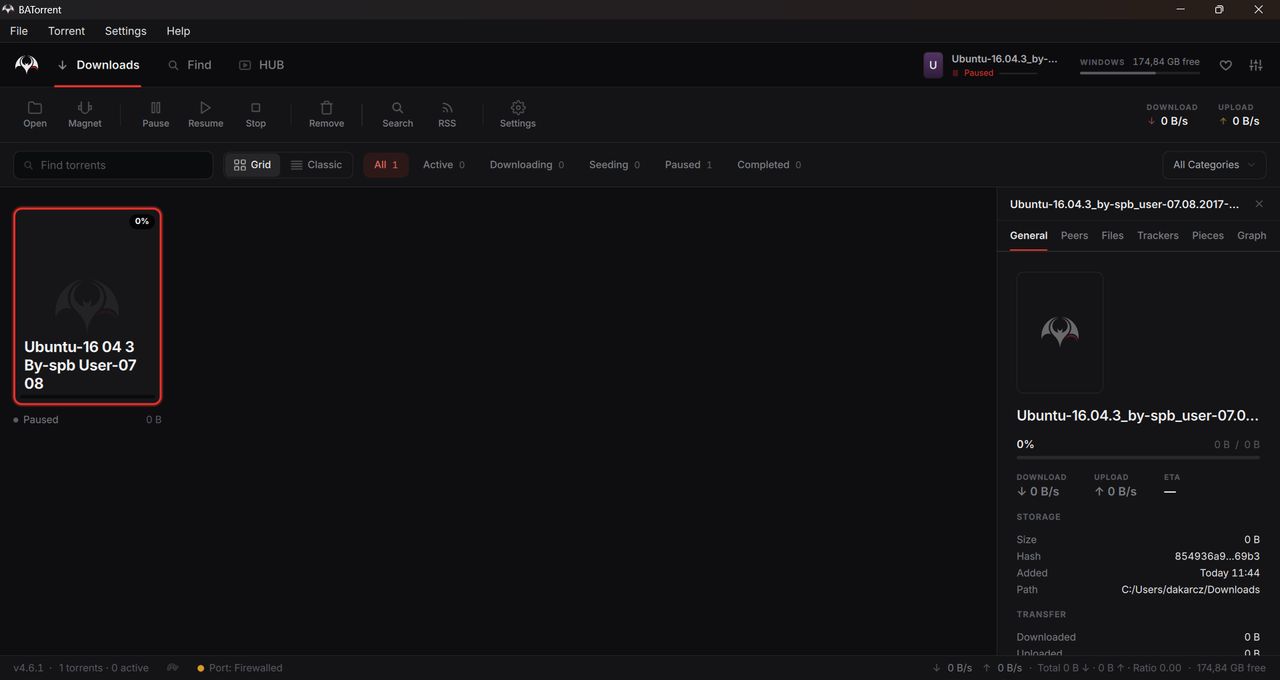Click the header Ubuntu-16.04.3 paused torrent
This screenshot has height=680, width=1280.
click(x=1004, y=59)
